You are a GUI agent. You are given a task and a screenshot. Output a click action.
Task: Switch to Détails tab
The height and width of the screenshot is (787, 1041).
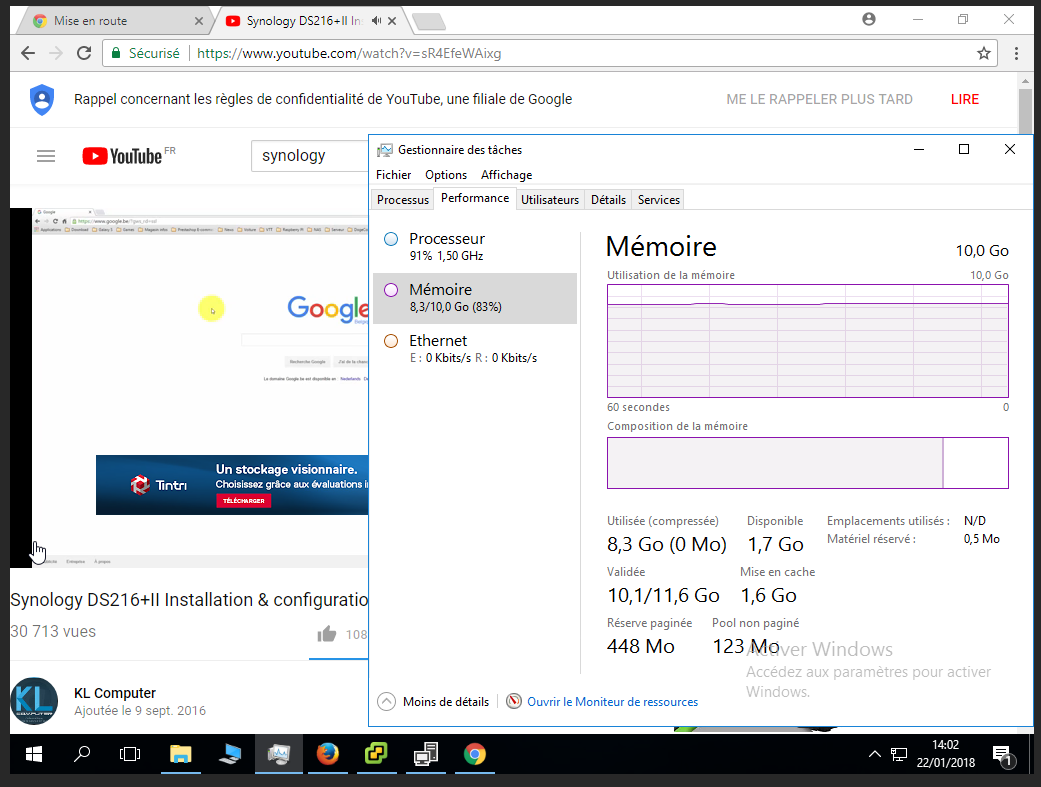pyautogui.click(x=608, y=200)
